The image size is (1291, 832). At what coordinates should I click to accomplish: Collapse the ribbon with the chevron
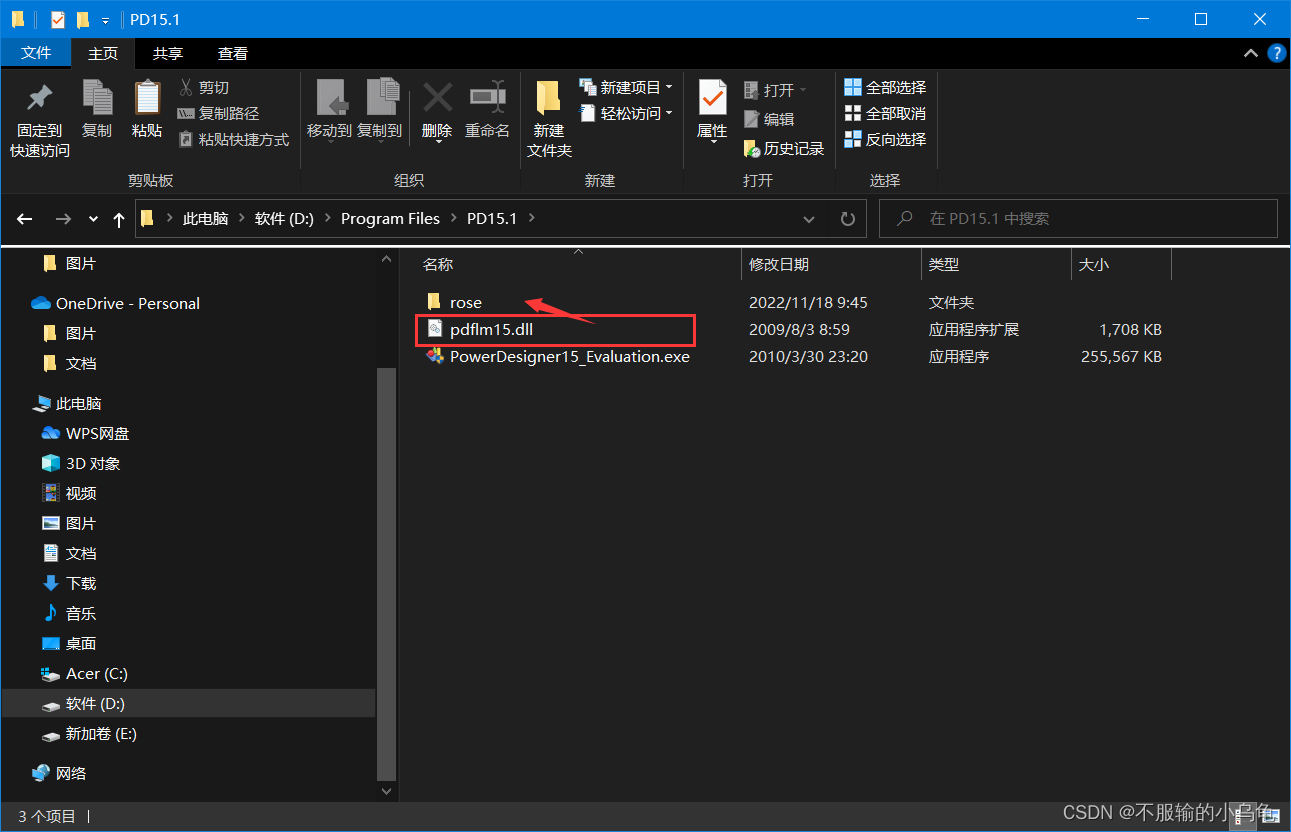pos(1250,53)
